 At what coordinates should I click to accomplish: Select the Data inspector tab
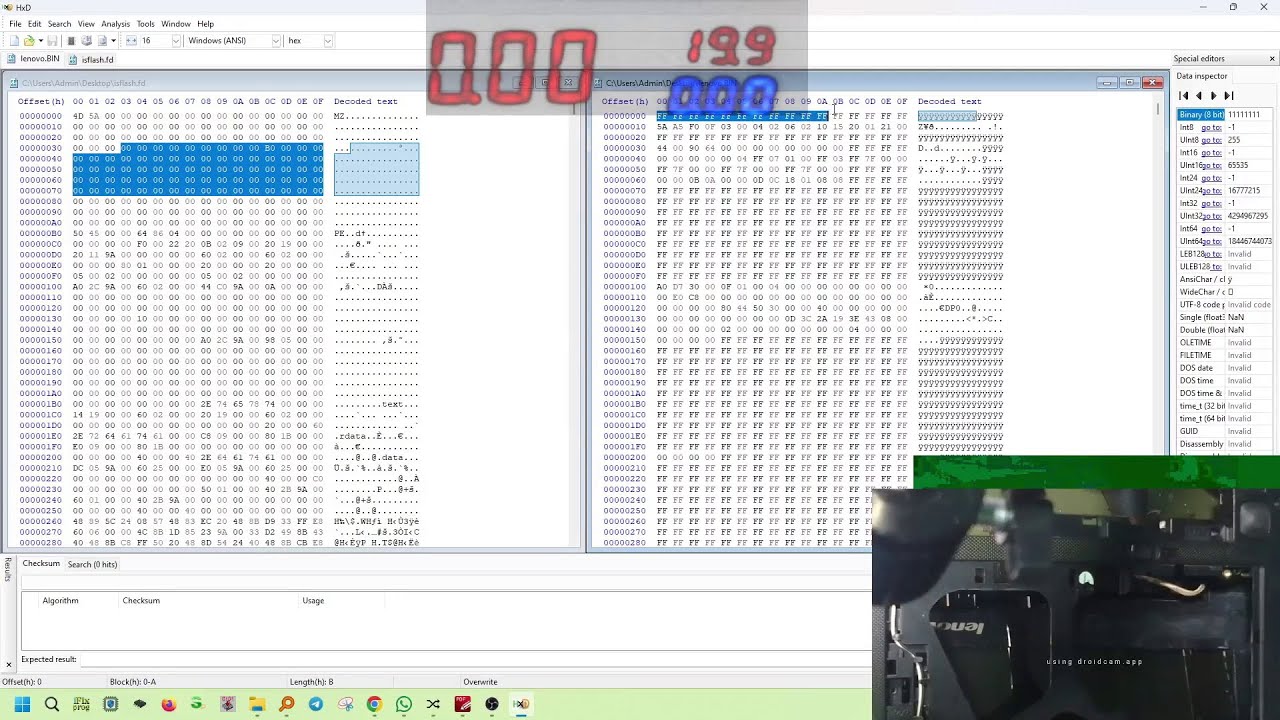[x=1201, y=76]
